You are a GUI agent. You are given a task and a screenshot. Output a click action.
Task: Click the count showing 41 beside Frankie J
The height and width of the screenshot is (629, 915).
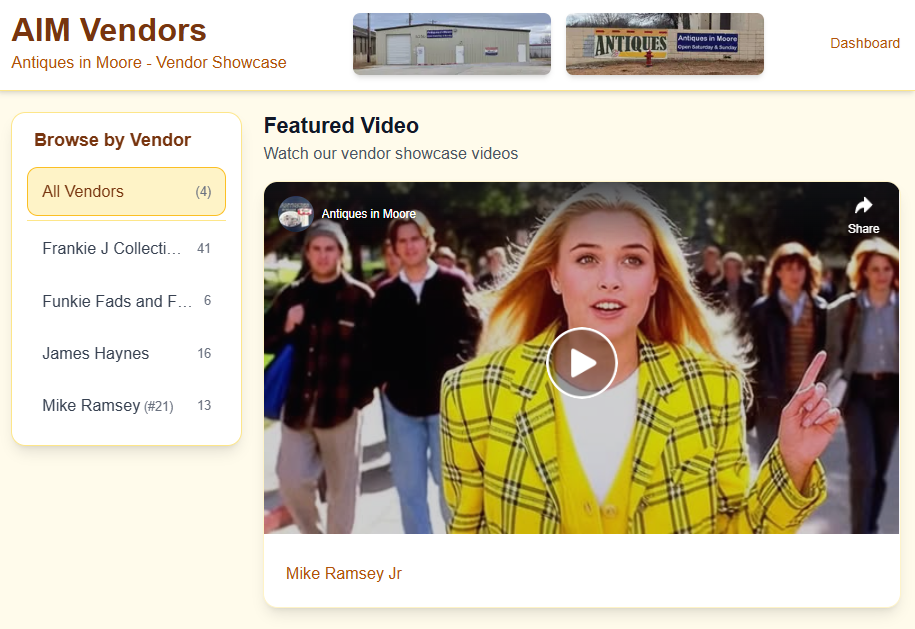pyautogui.click(x=203, y=248)
